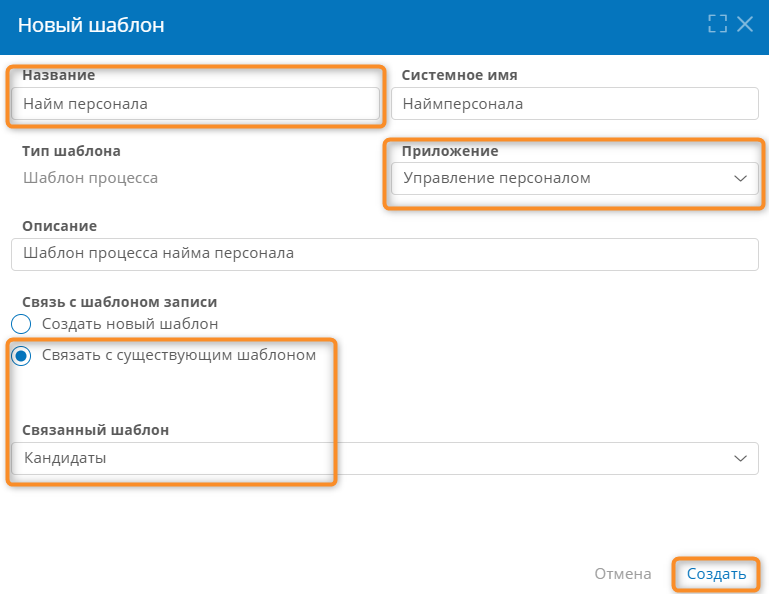Select the Создать новый шаблон radio button

(x=21, y=324)
